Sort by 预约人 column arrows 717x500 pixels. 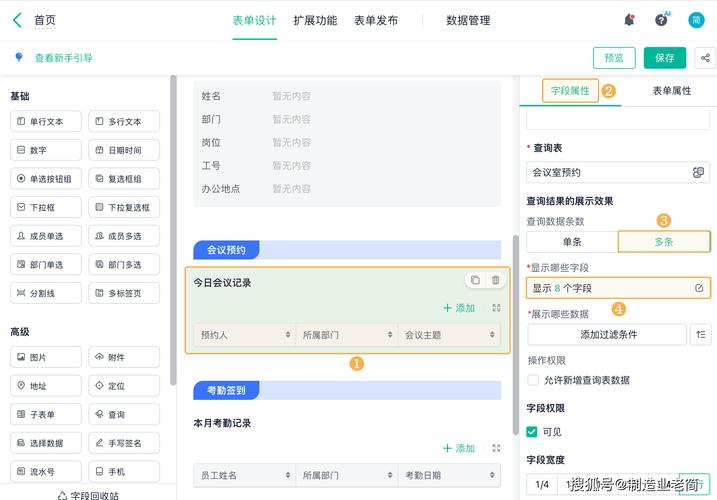(x=288, y=335)
